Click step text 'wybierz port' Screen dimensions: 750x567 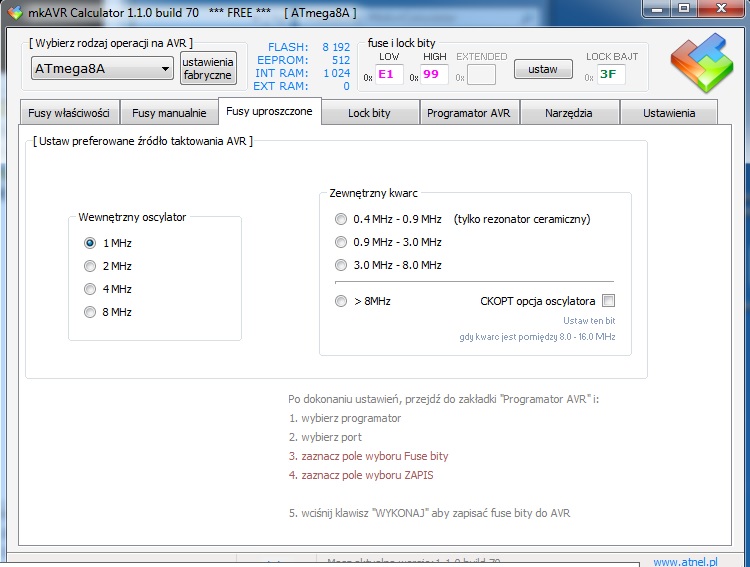331,437
